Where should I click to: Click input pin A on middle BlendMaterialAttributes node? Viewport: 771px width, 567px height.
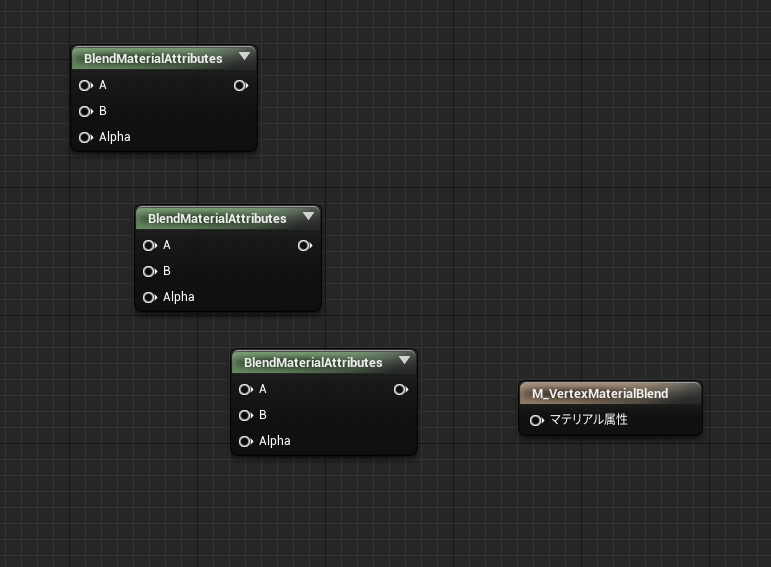[x=149, y=245]
